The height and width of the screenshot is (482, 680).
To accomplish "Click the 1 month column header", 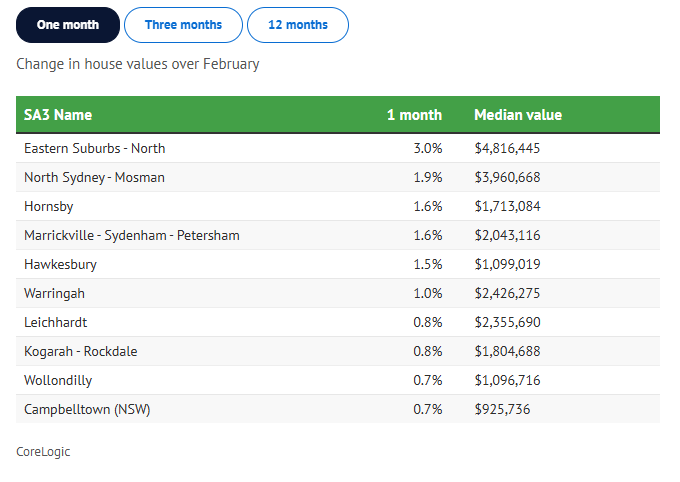I will [x=414, y=115].
